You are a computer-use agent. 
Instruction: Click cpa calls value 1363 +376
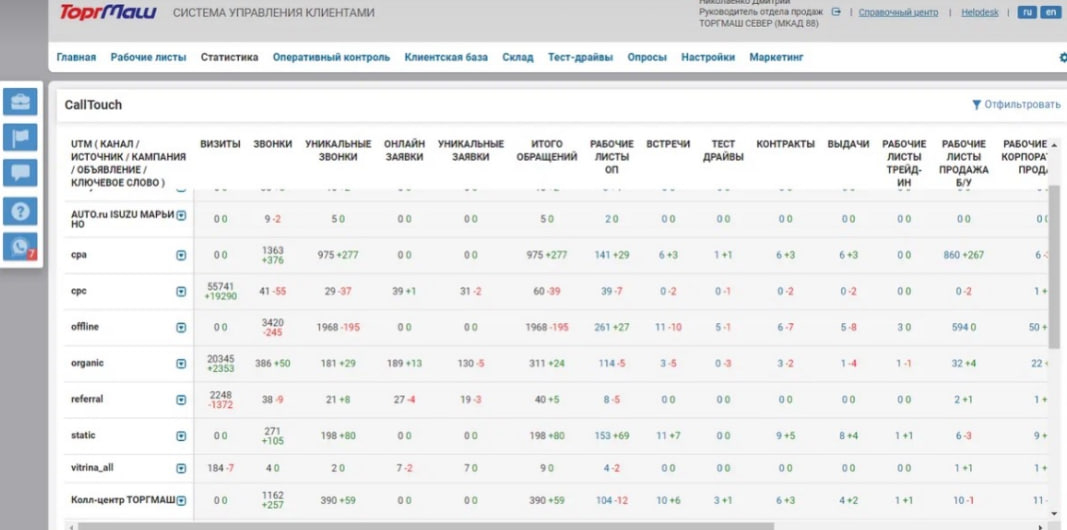[273, 255]
